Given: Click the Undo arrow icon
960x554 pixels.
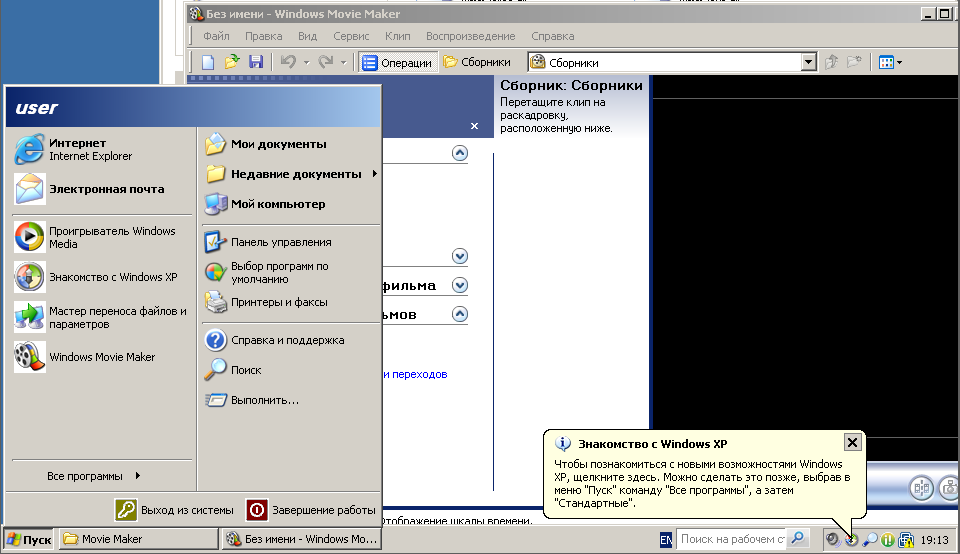Looking at the screenshot, I should (x=288, y=62).
